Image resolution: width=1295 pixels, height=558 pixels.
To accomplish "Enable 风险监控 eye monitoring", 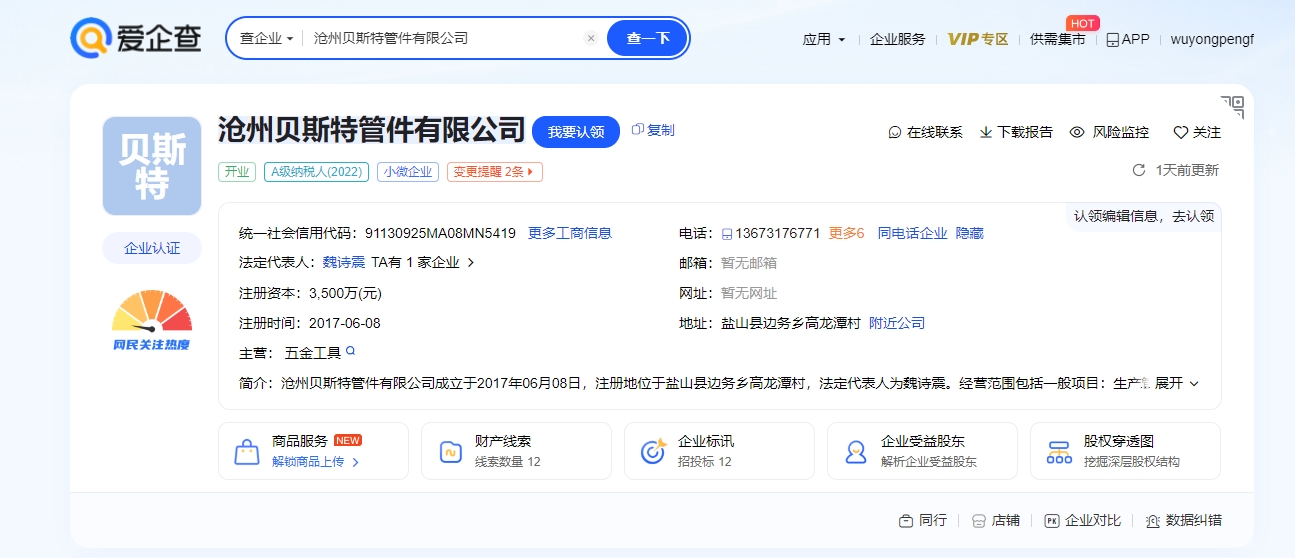I will tap(1109, 132).
